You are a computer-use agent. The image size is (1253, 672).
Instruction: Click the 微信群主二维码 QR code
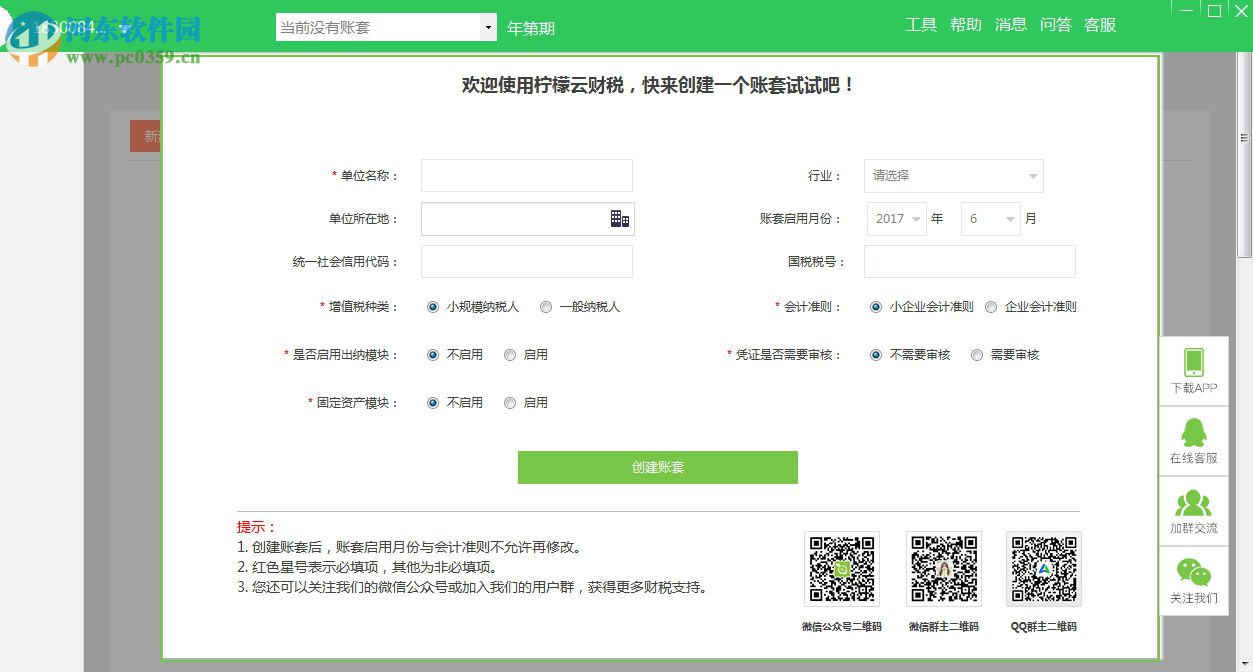coord(942,568)
